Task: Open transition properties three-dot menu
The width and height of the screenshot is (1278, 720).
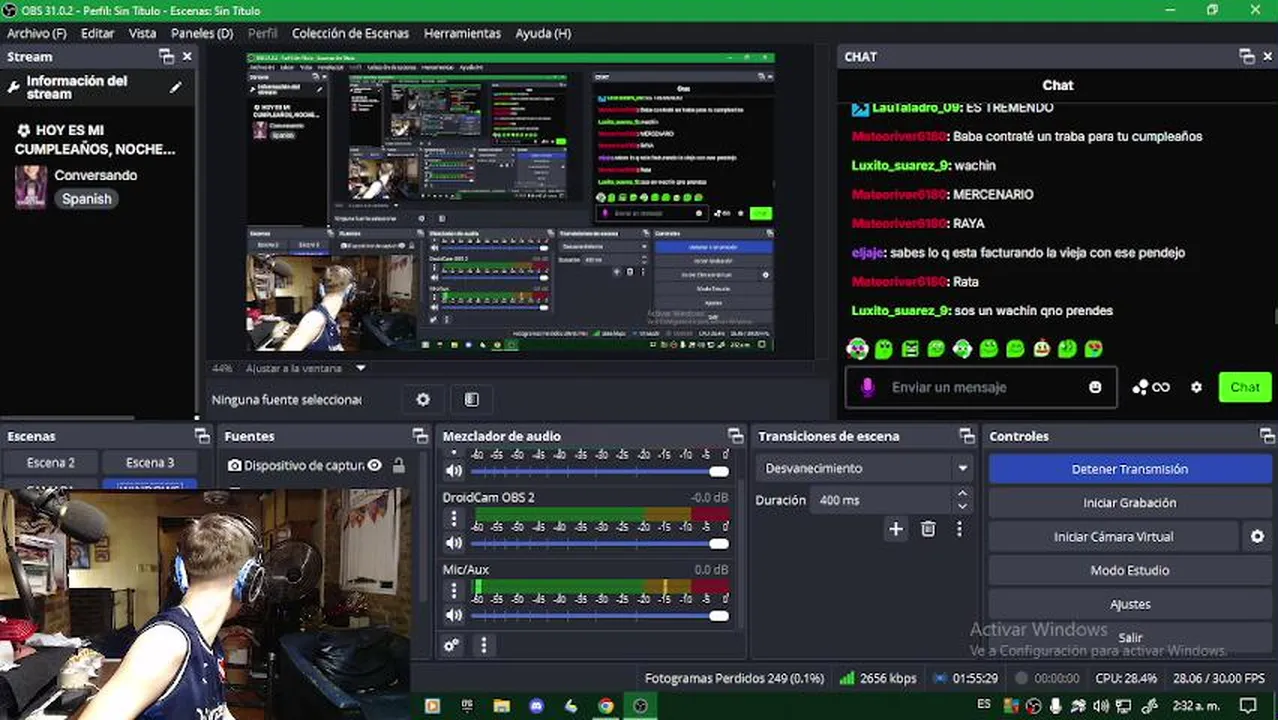Action: (959, 529)
